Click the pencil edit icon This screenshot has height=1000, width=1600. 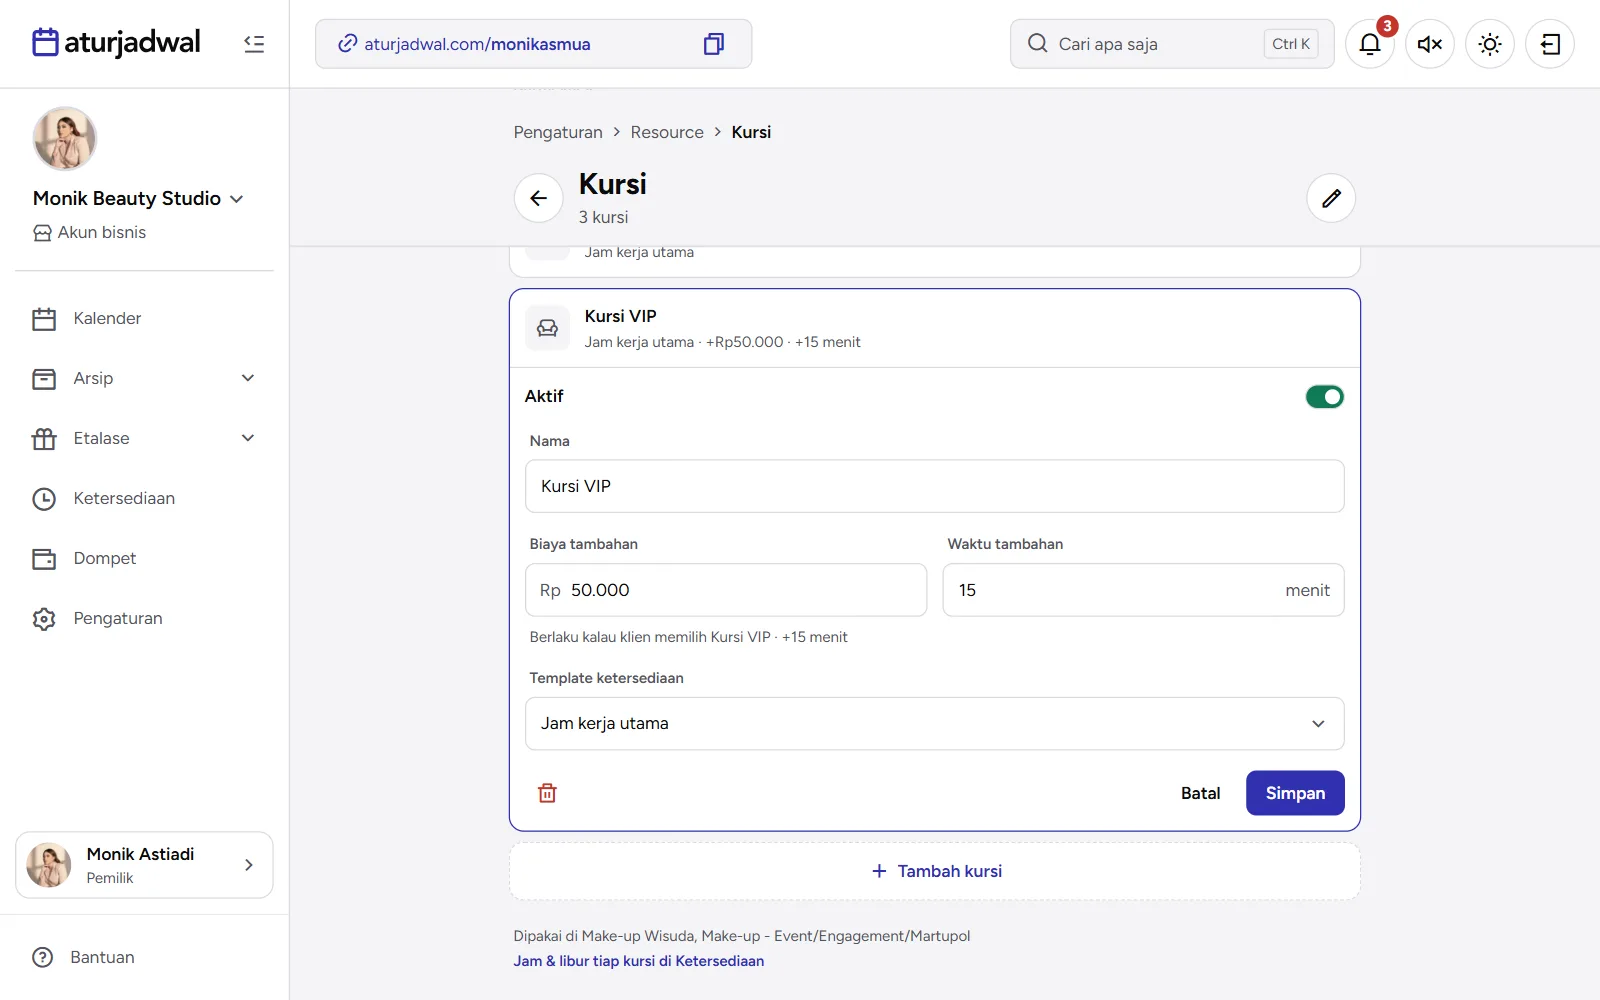pos(1331,198)
